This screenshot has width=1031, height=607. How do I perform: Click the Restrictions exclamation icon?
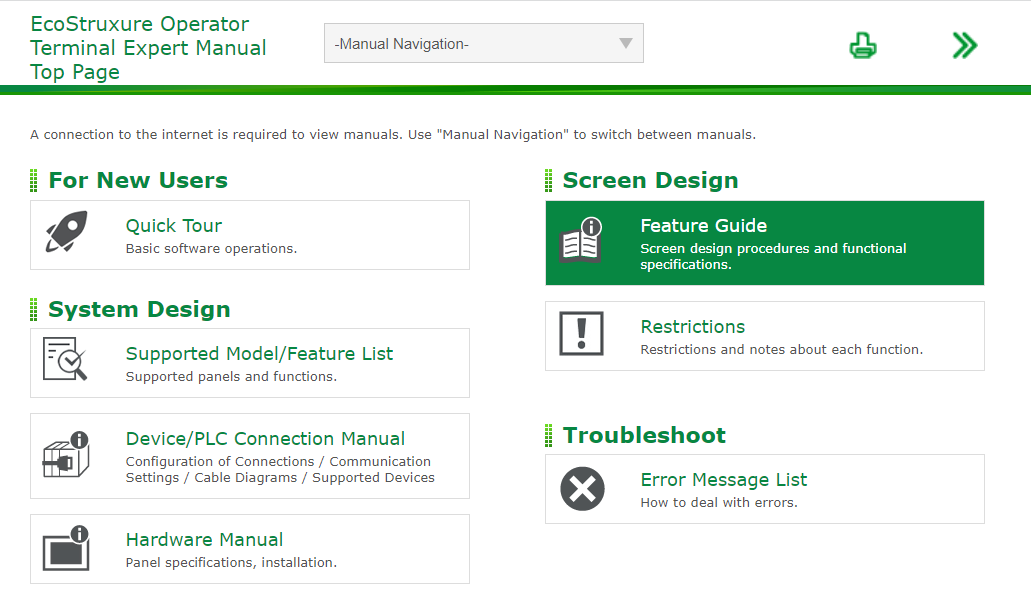coord(581,333)
